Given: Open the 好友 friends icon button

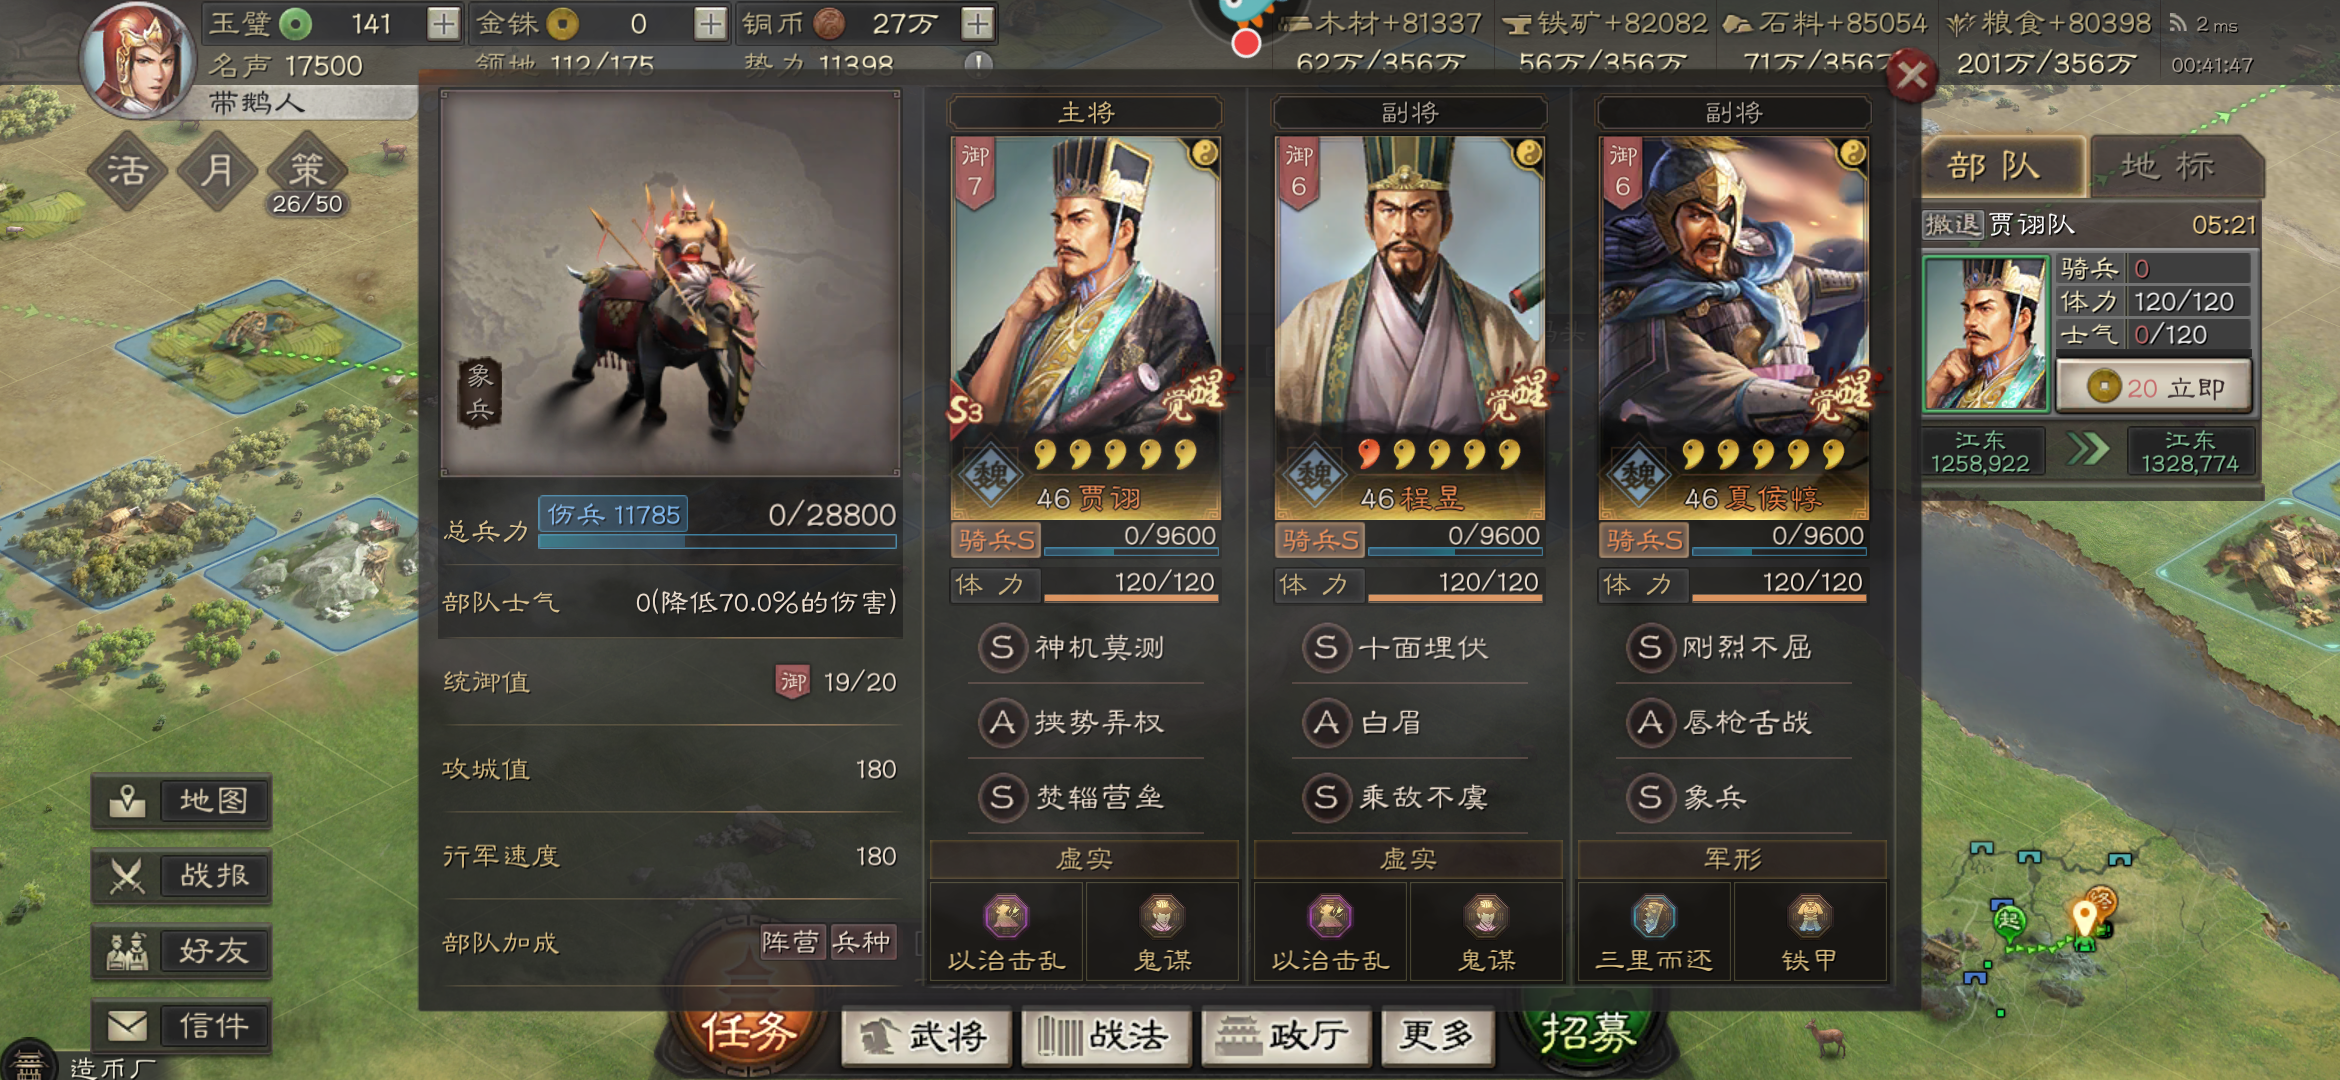Looking at the screenshot, I should tap(128, 951).
